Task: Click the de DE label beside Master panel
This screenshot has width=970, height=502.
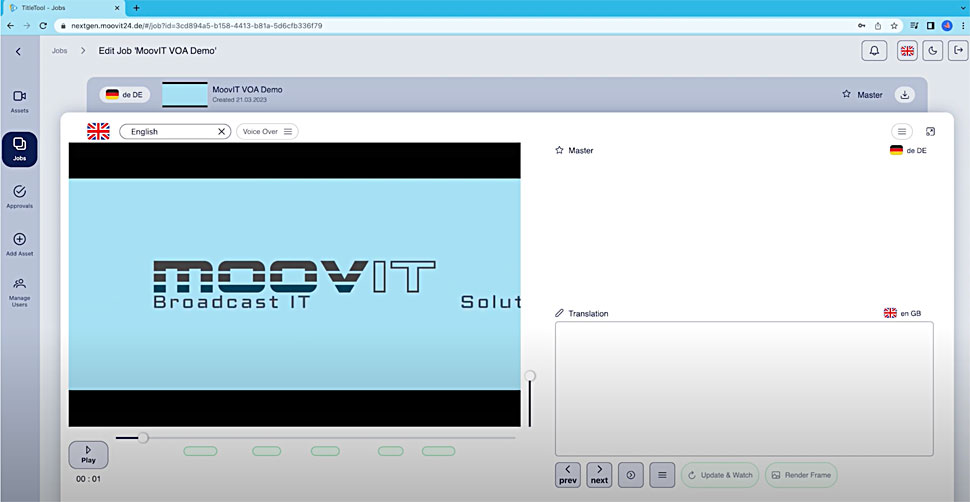Action: [908, 150]
